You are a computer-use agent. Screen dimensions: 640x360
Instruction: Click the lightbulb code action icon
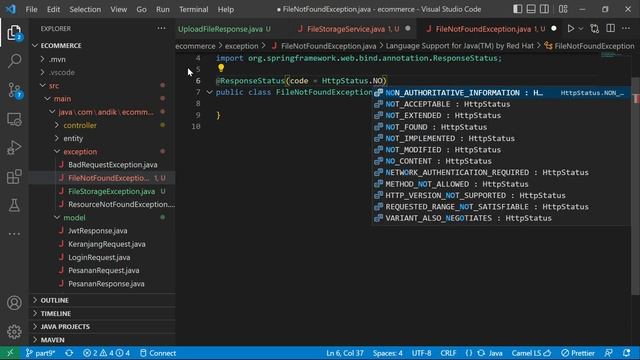221,68
